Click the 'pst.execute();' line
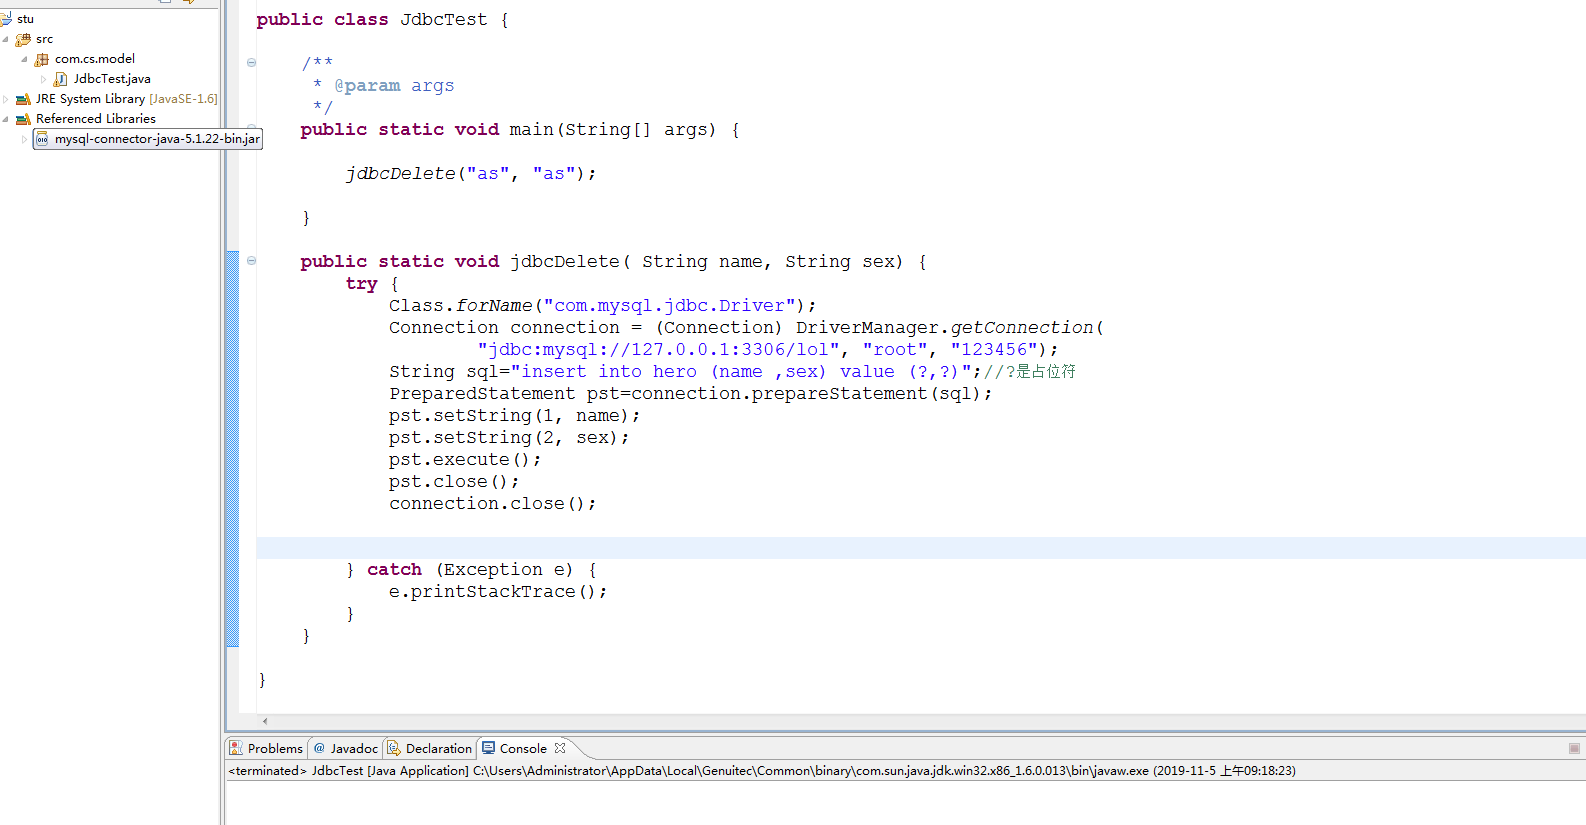The height and width of the screenshot is (825, 1586). click(x=465, y=460)
